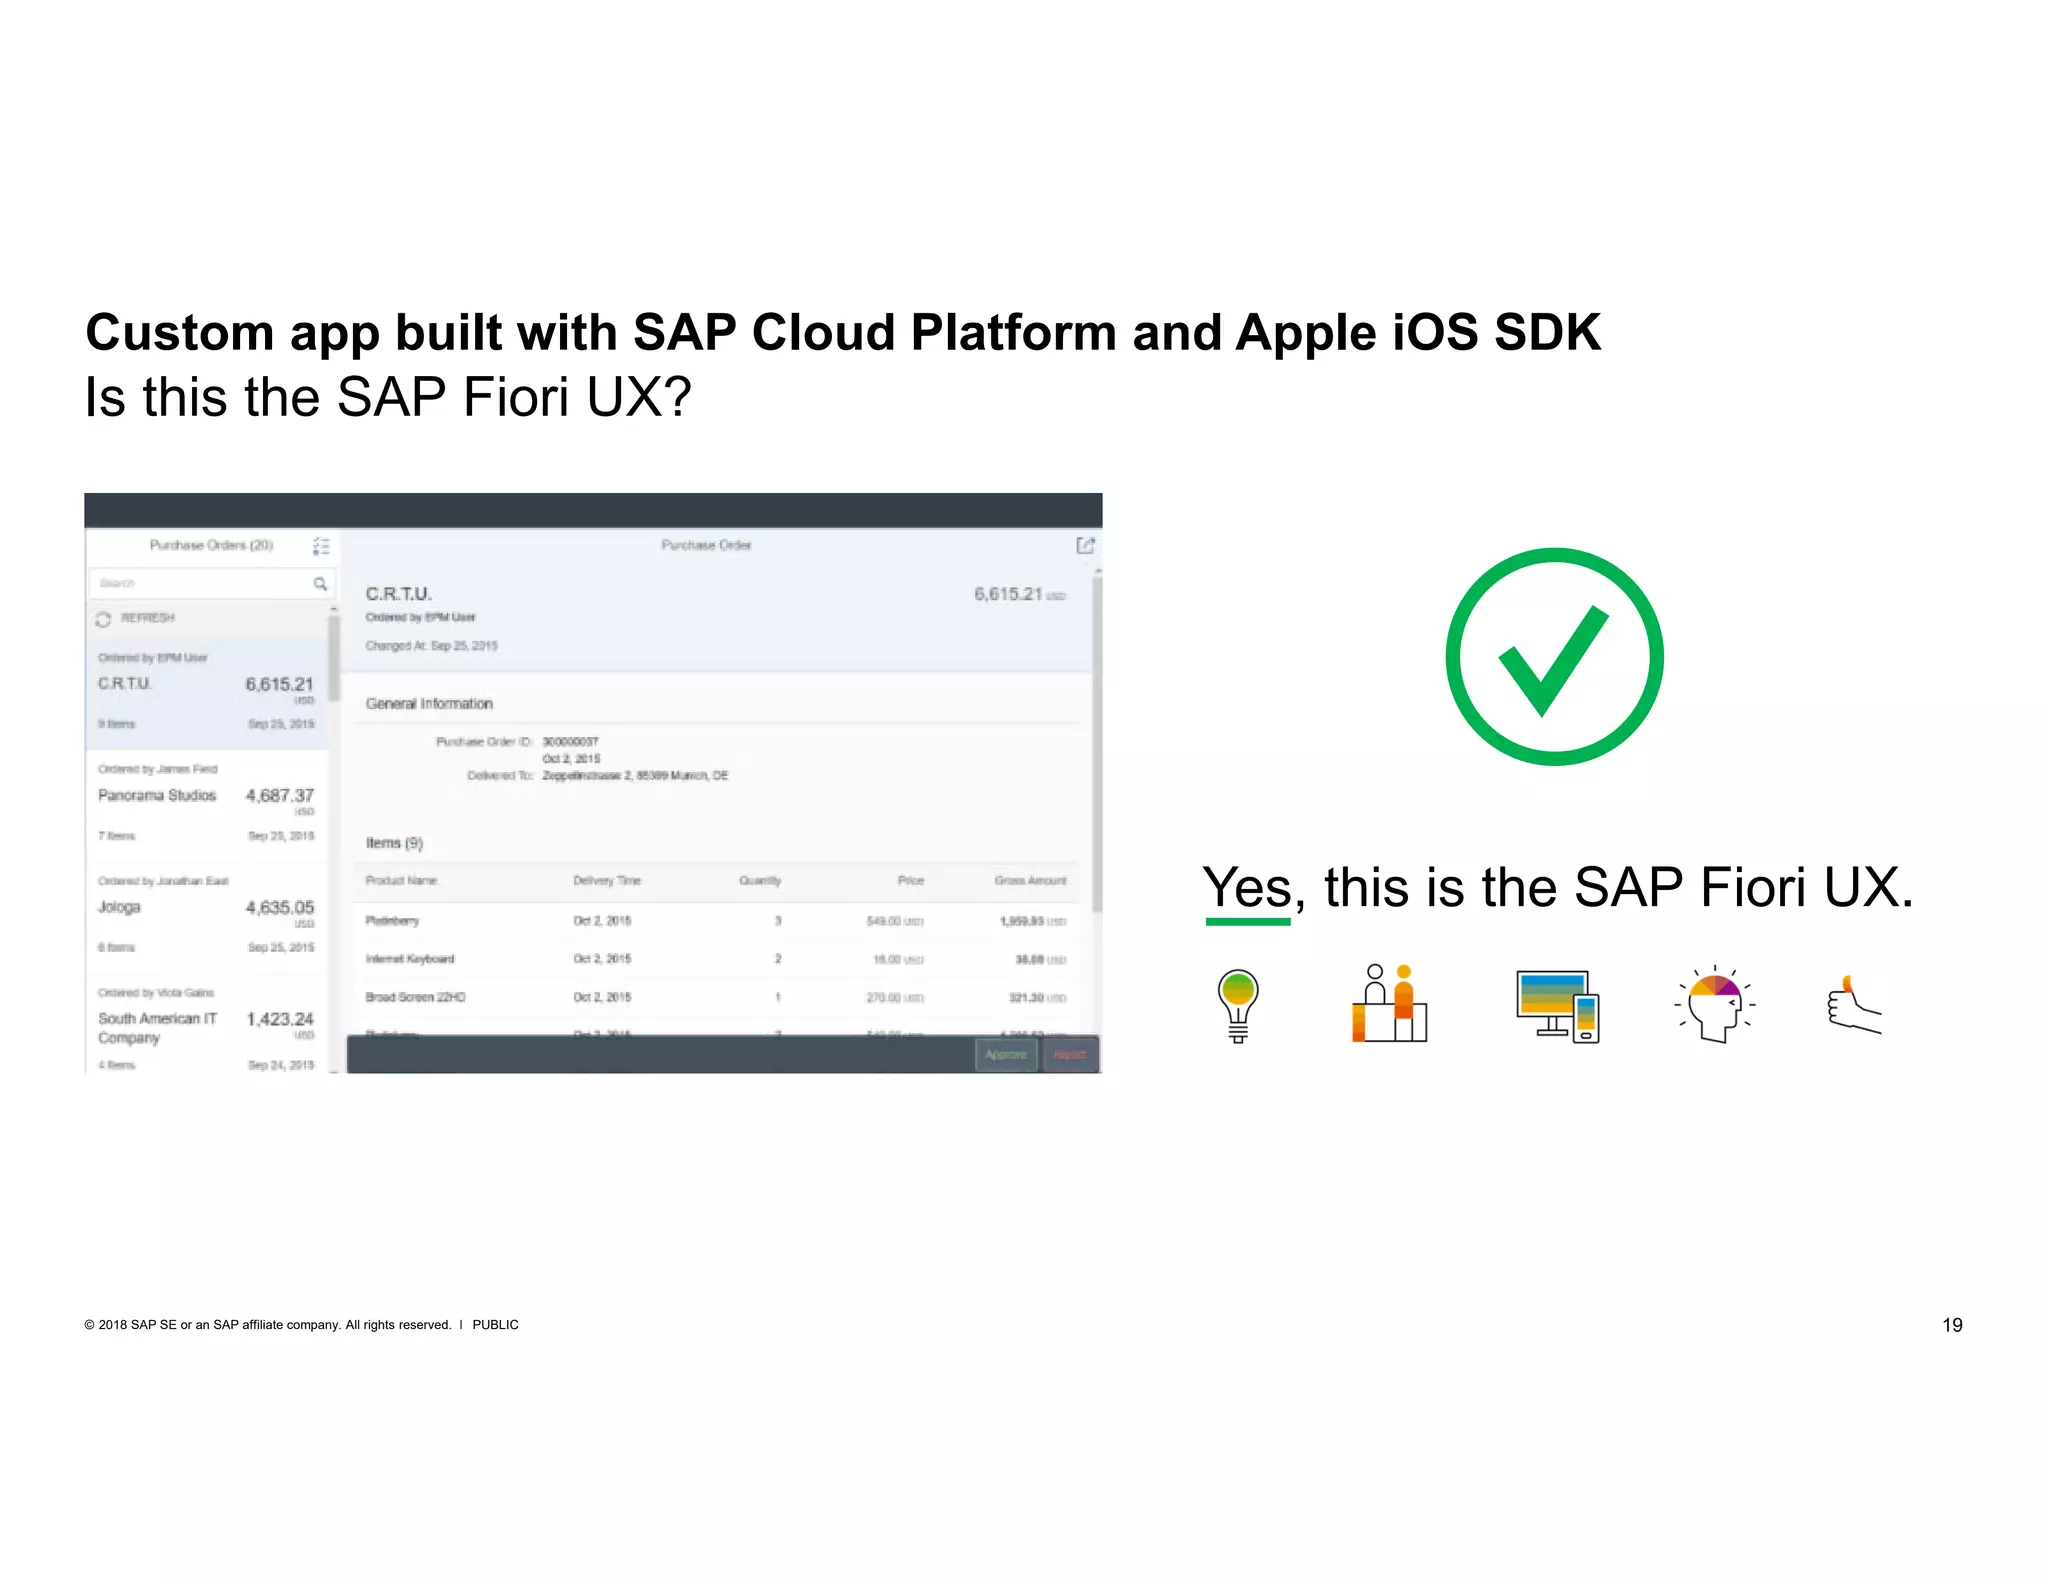
Task: Click the Delivery Time column header
Action: tap(607, 881)
